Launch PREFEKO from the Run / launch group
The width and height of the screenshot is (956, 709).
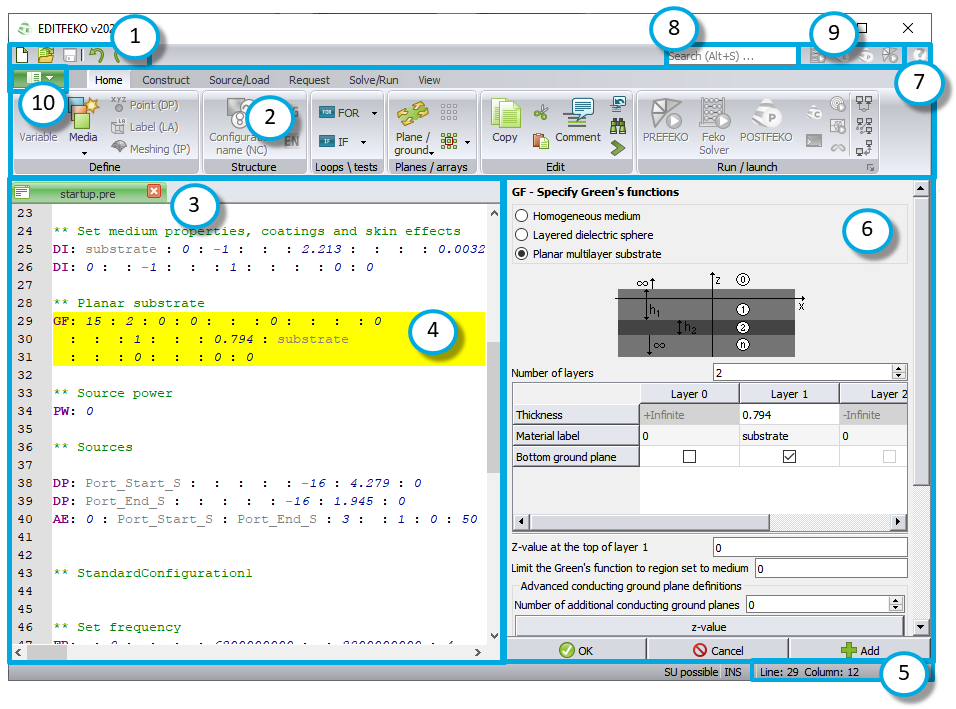pos(668,120)
